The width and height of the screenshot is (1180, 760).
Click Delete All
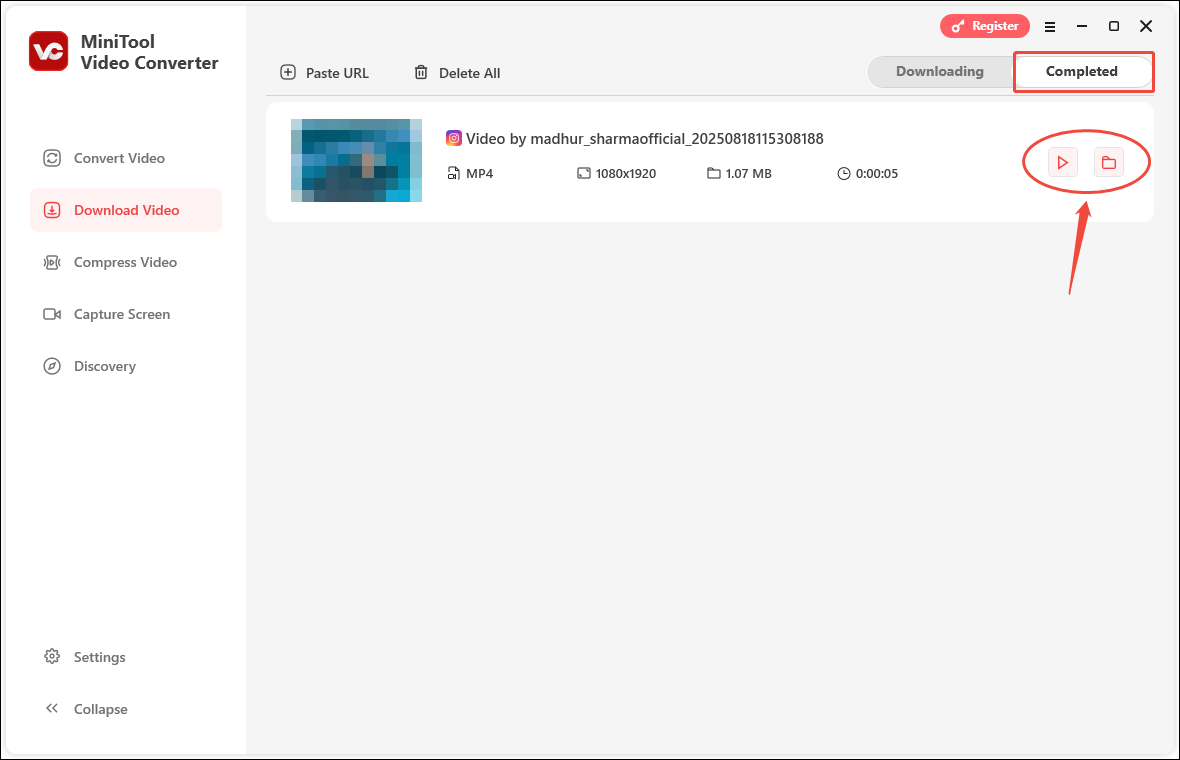tap(457, 73)
